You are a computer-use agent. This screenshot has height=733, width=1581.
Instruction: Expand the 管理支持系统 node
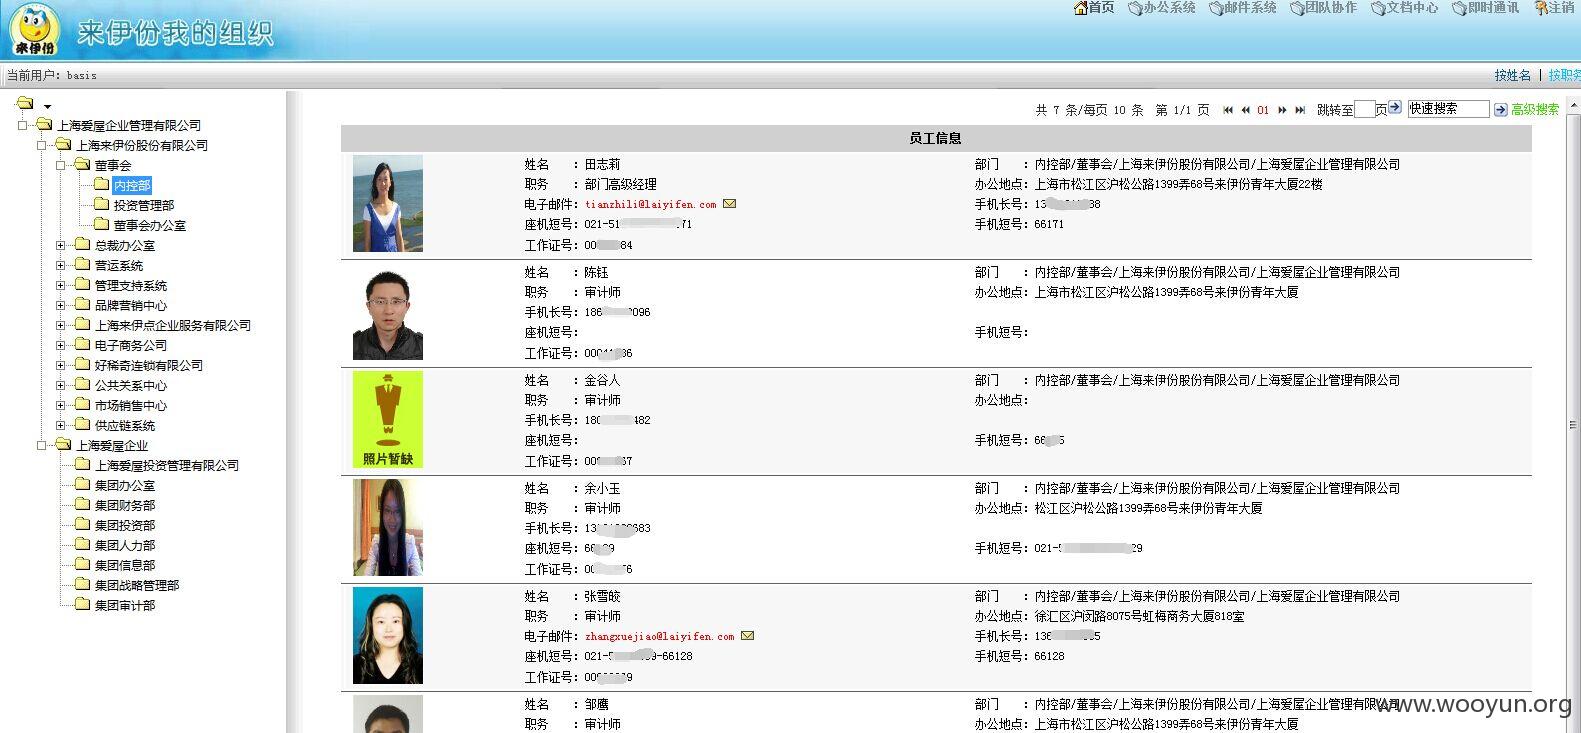tap(61, 285)
